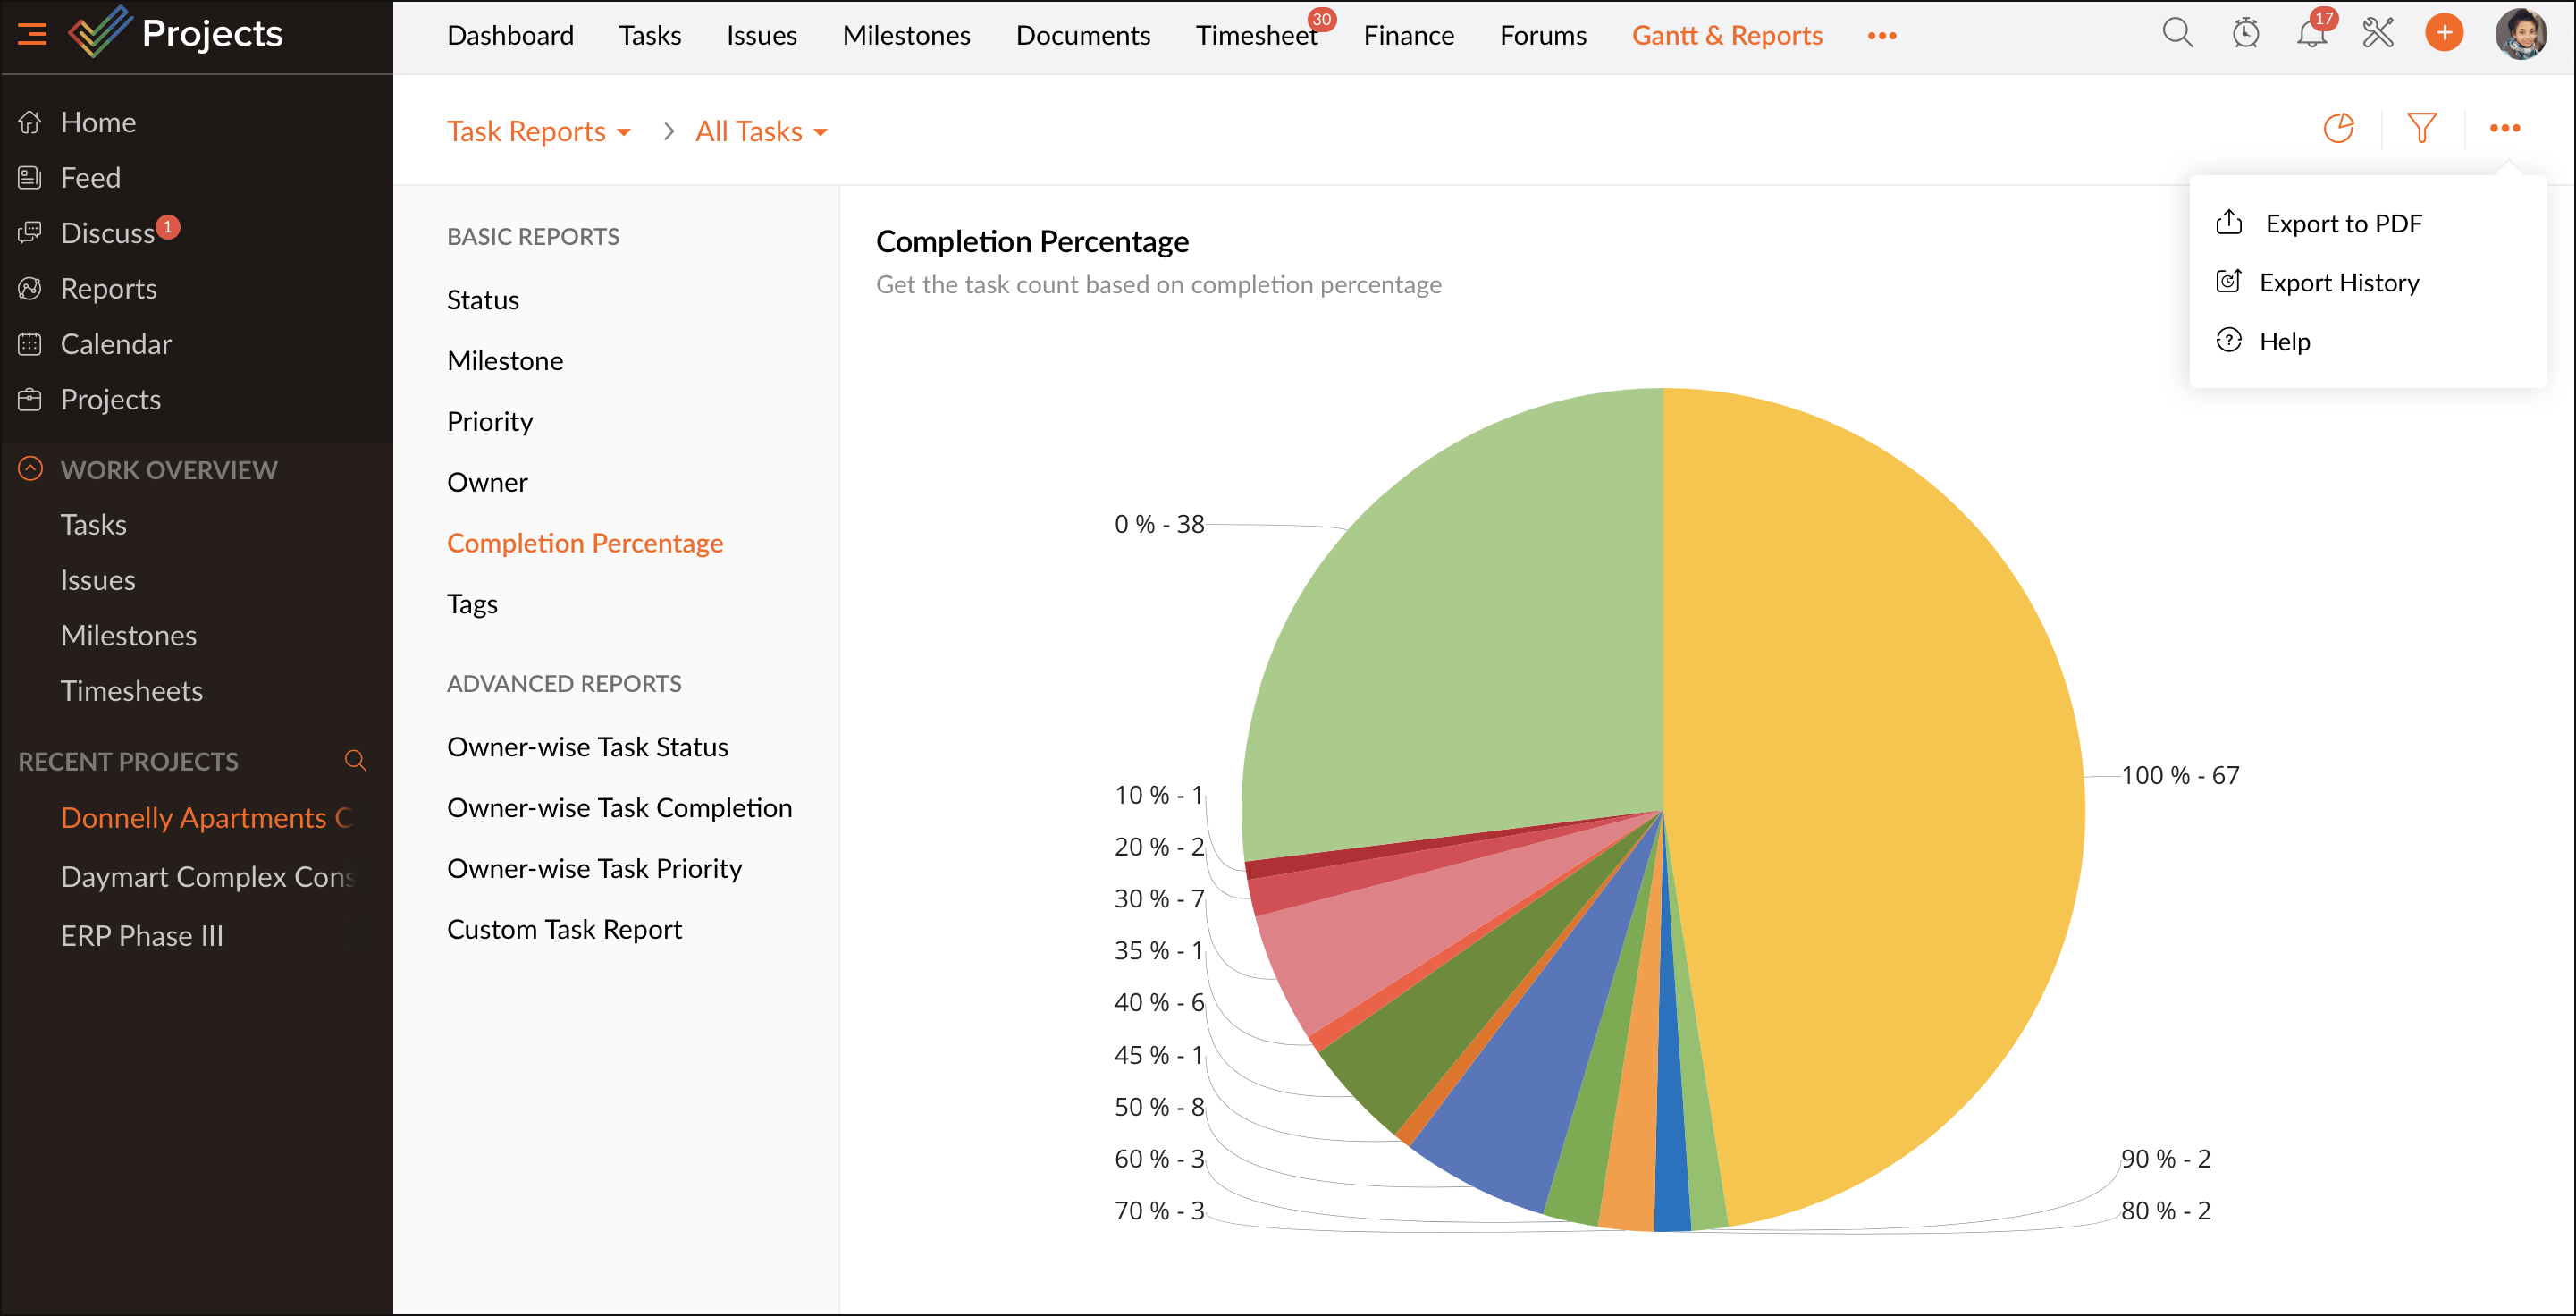
Task: Open the Owner-wise Task Status report
Action: 587,746
